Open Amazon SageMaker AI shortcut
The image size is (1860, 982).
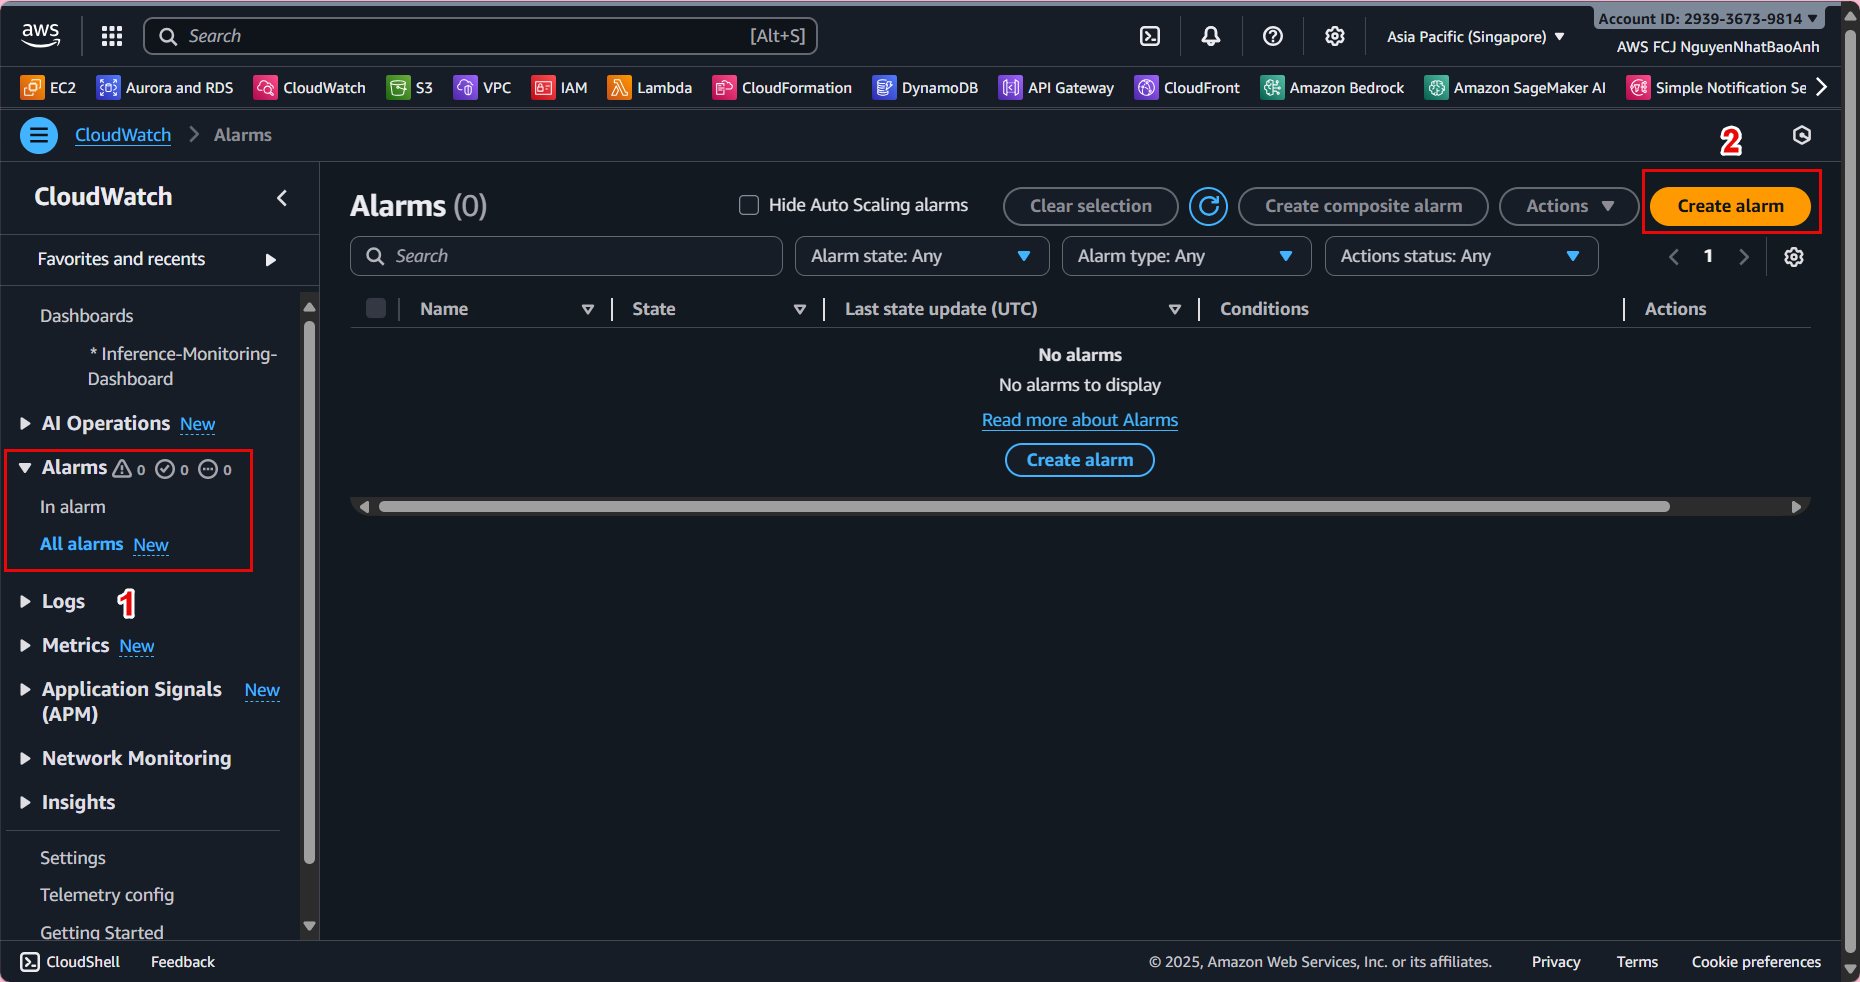click(1515, 88)
